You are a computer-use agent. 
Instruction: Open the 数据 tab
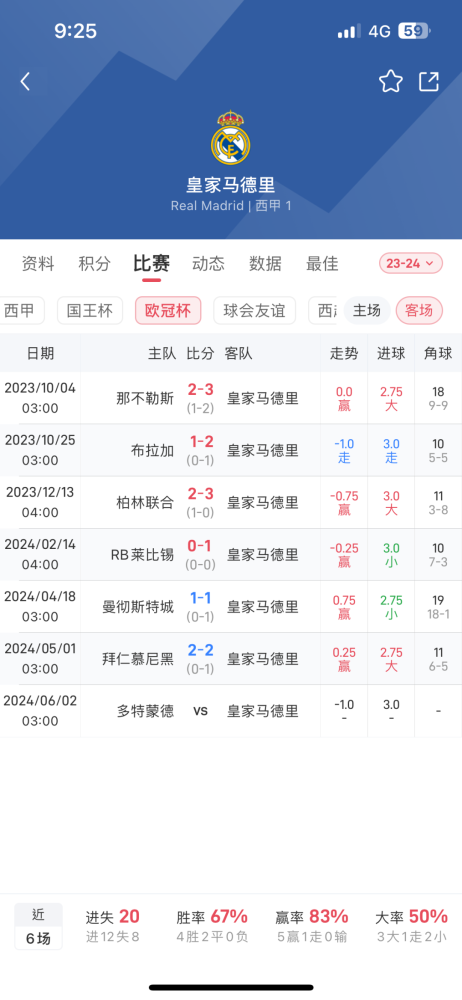[x=265, y=263]
